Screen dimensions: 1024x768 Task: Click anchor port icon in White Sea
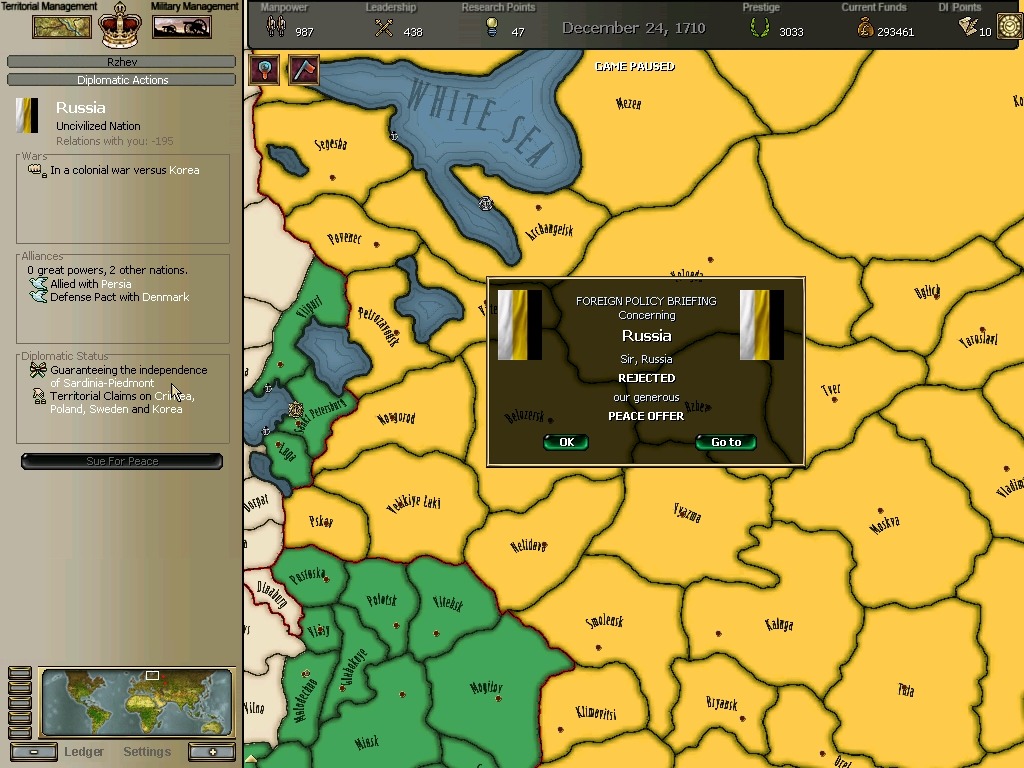(394, 136)
